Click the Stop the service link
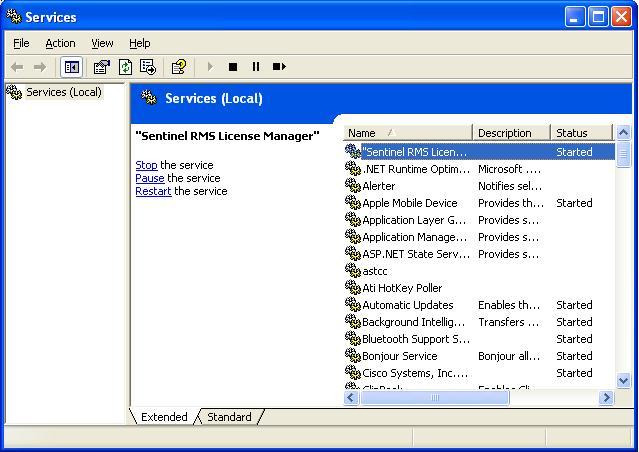639x452 pixels. (x=146, y=165)
